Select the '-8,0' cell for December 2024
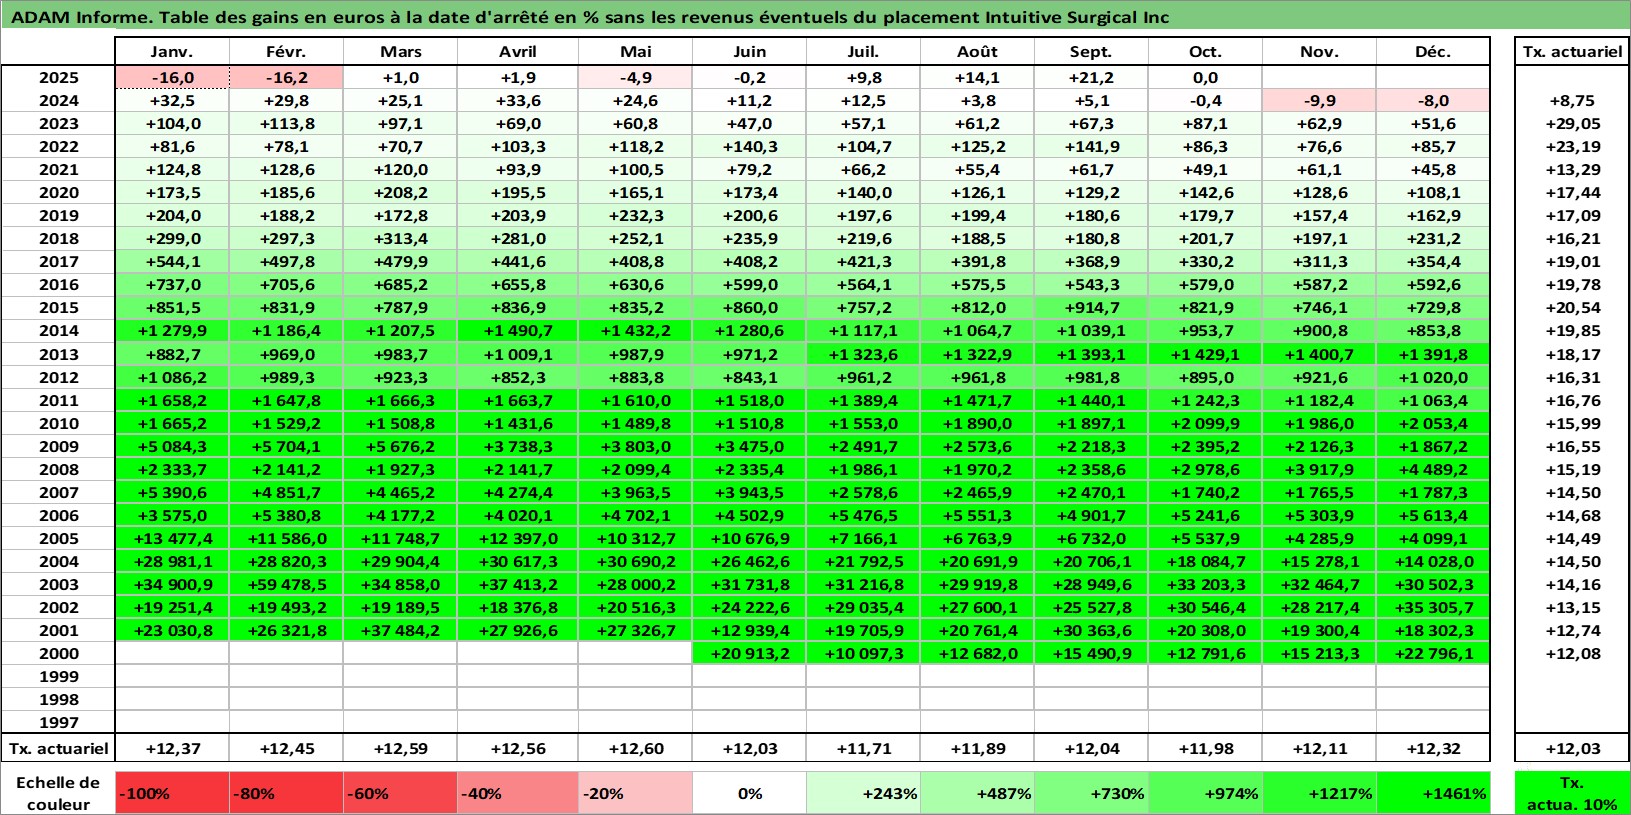Image resolution: width=1631 pixels, height=815 pixels. tap(1433, 101)
